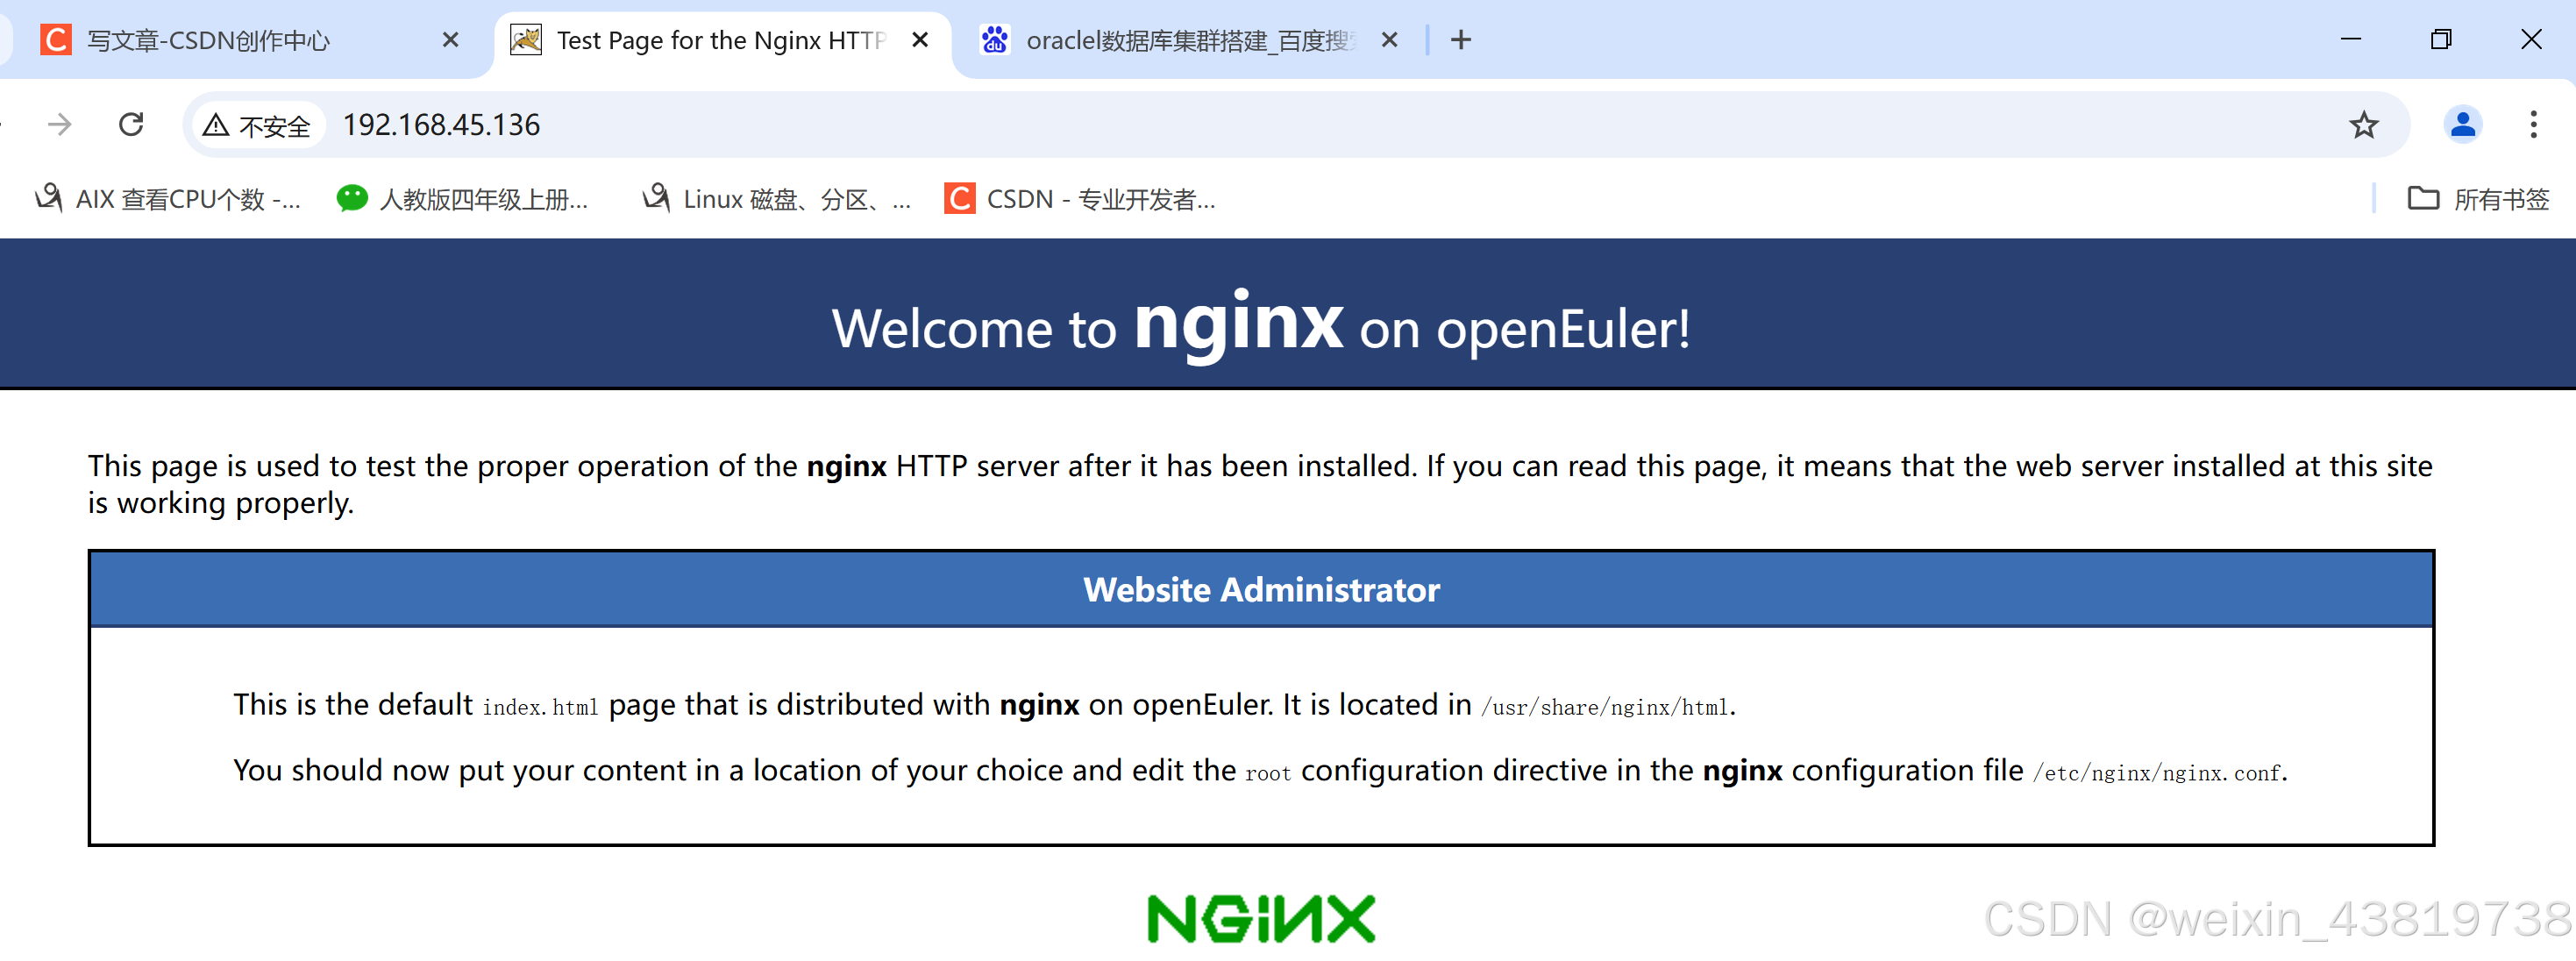Close the Test Page for Nginx tab

pos(920,40)
